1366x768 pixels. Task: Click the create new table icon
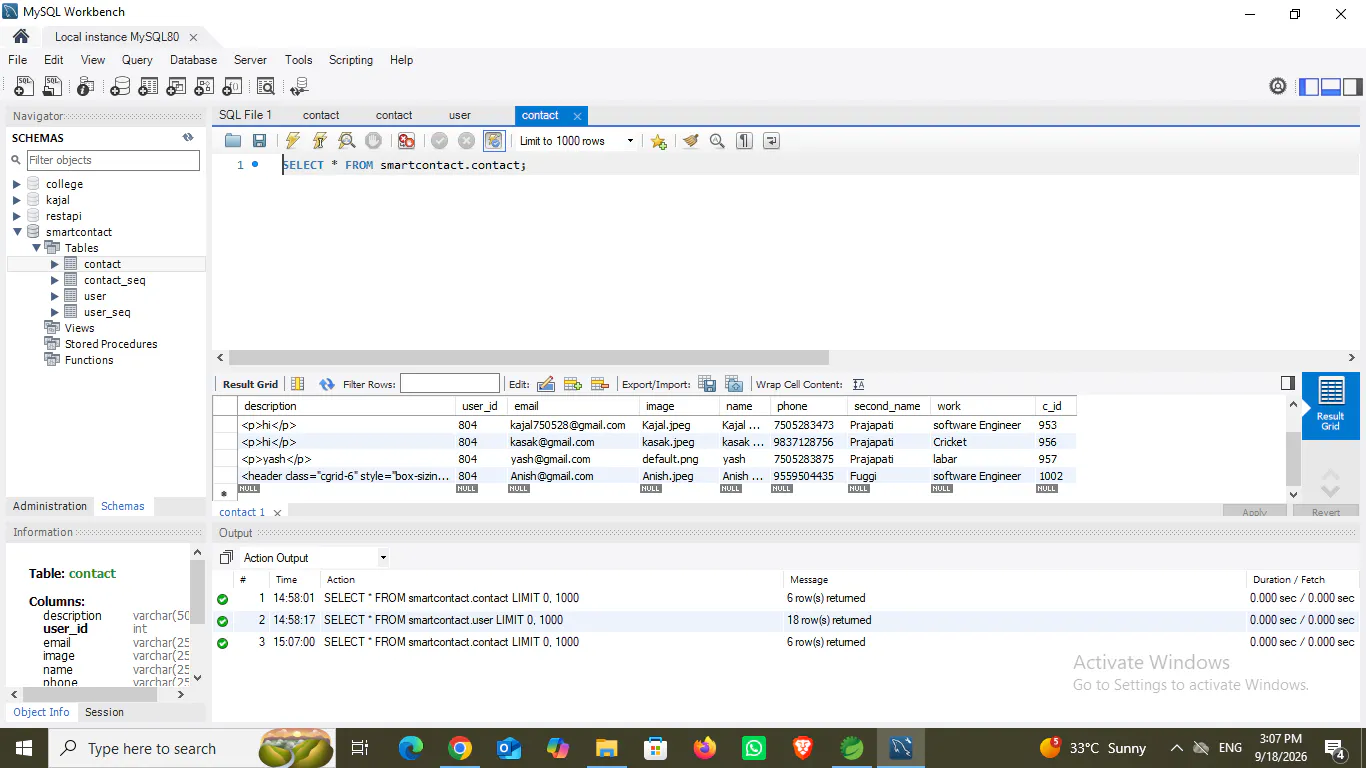tap(148, 87)
